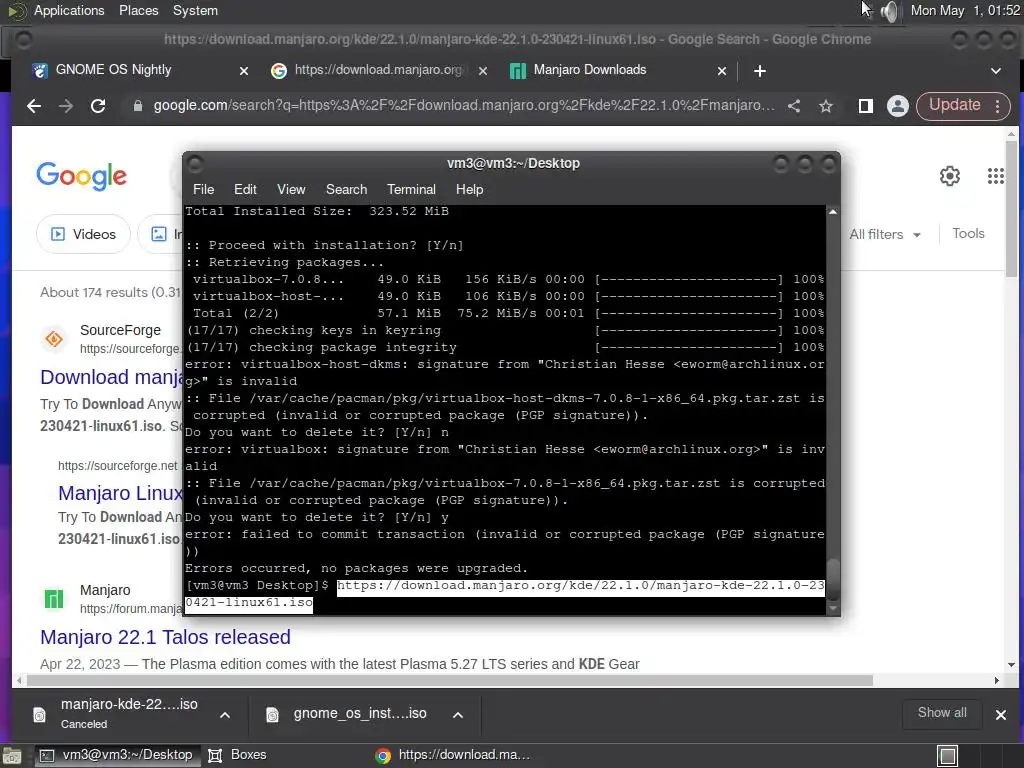Open the Chrome side panel icon
This screenshot has height=768, width=1024.
(866, 106)
